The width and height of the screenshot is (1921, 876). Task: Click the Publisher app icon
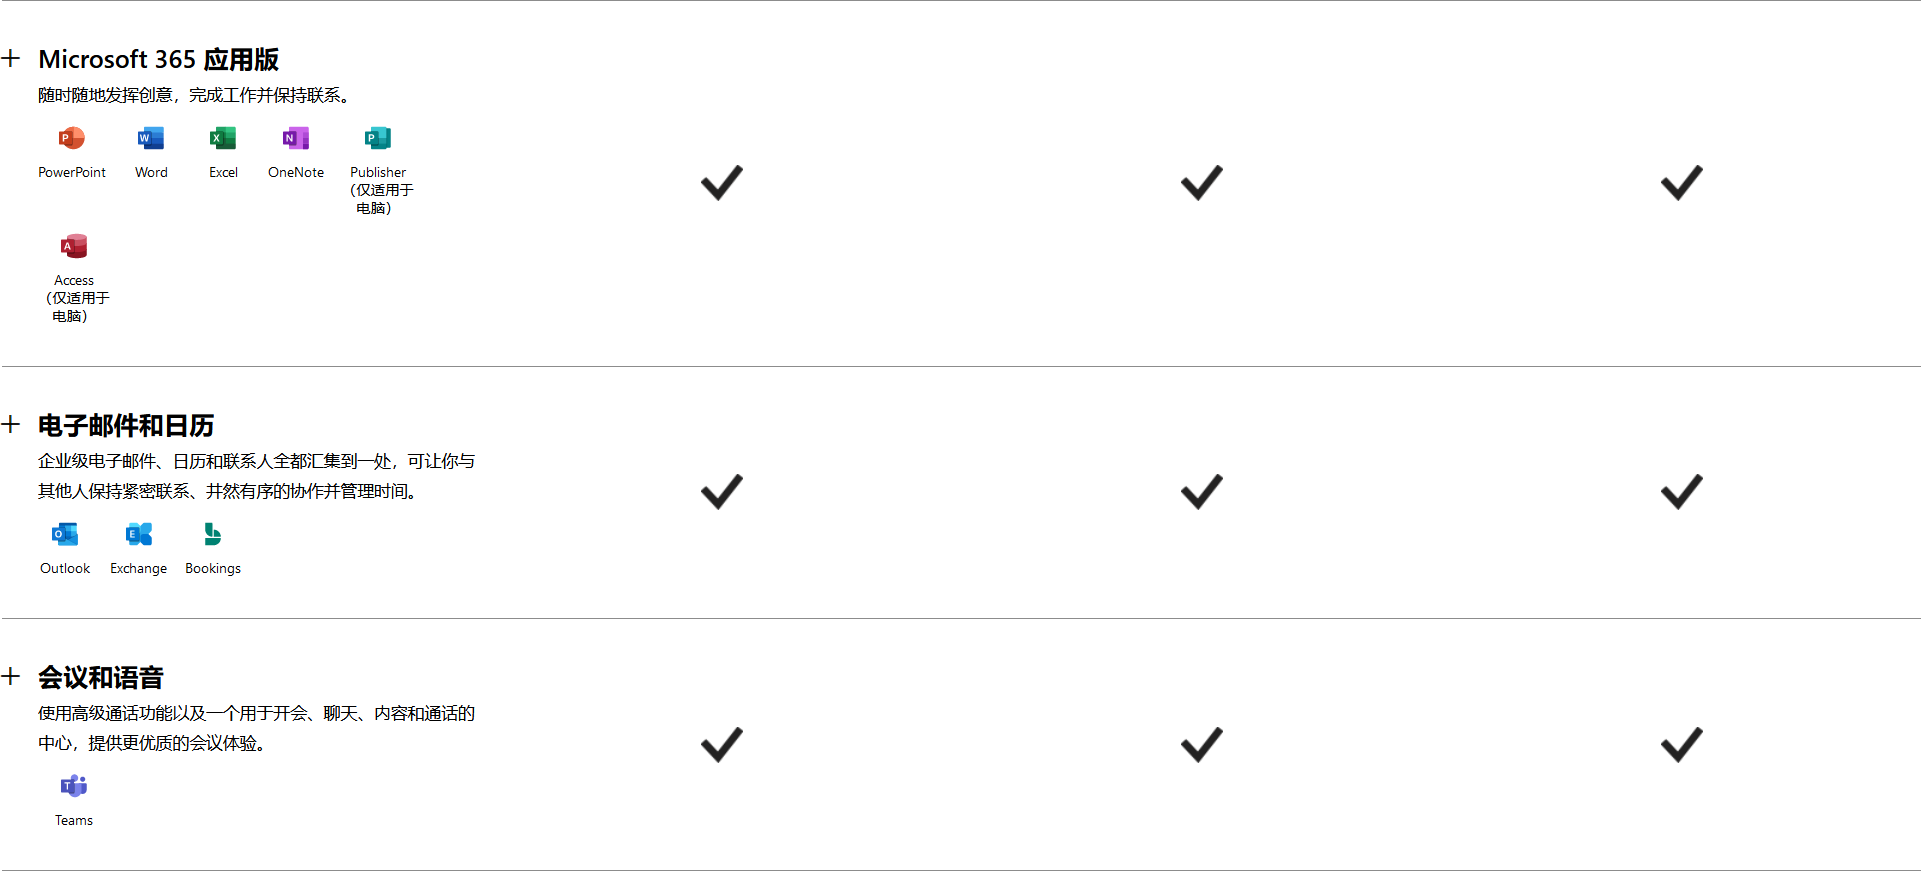378,138
